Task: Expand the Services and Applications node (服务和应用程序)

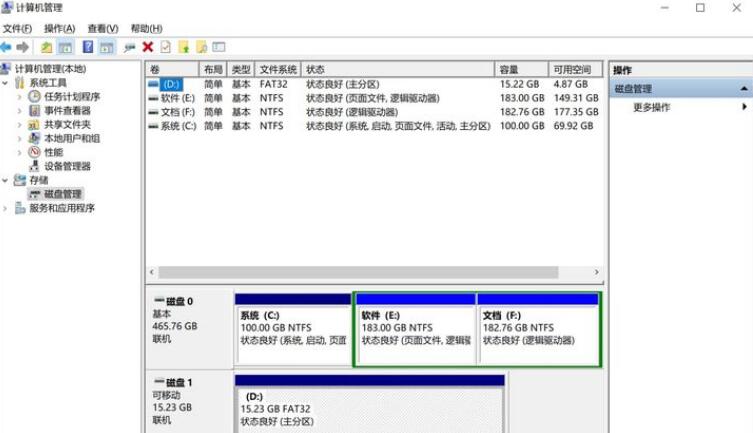Action: point(7,208)
